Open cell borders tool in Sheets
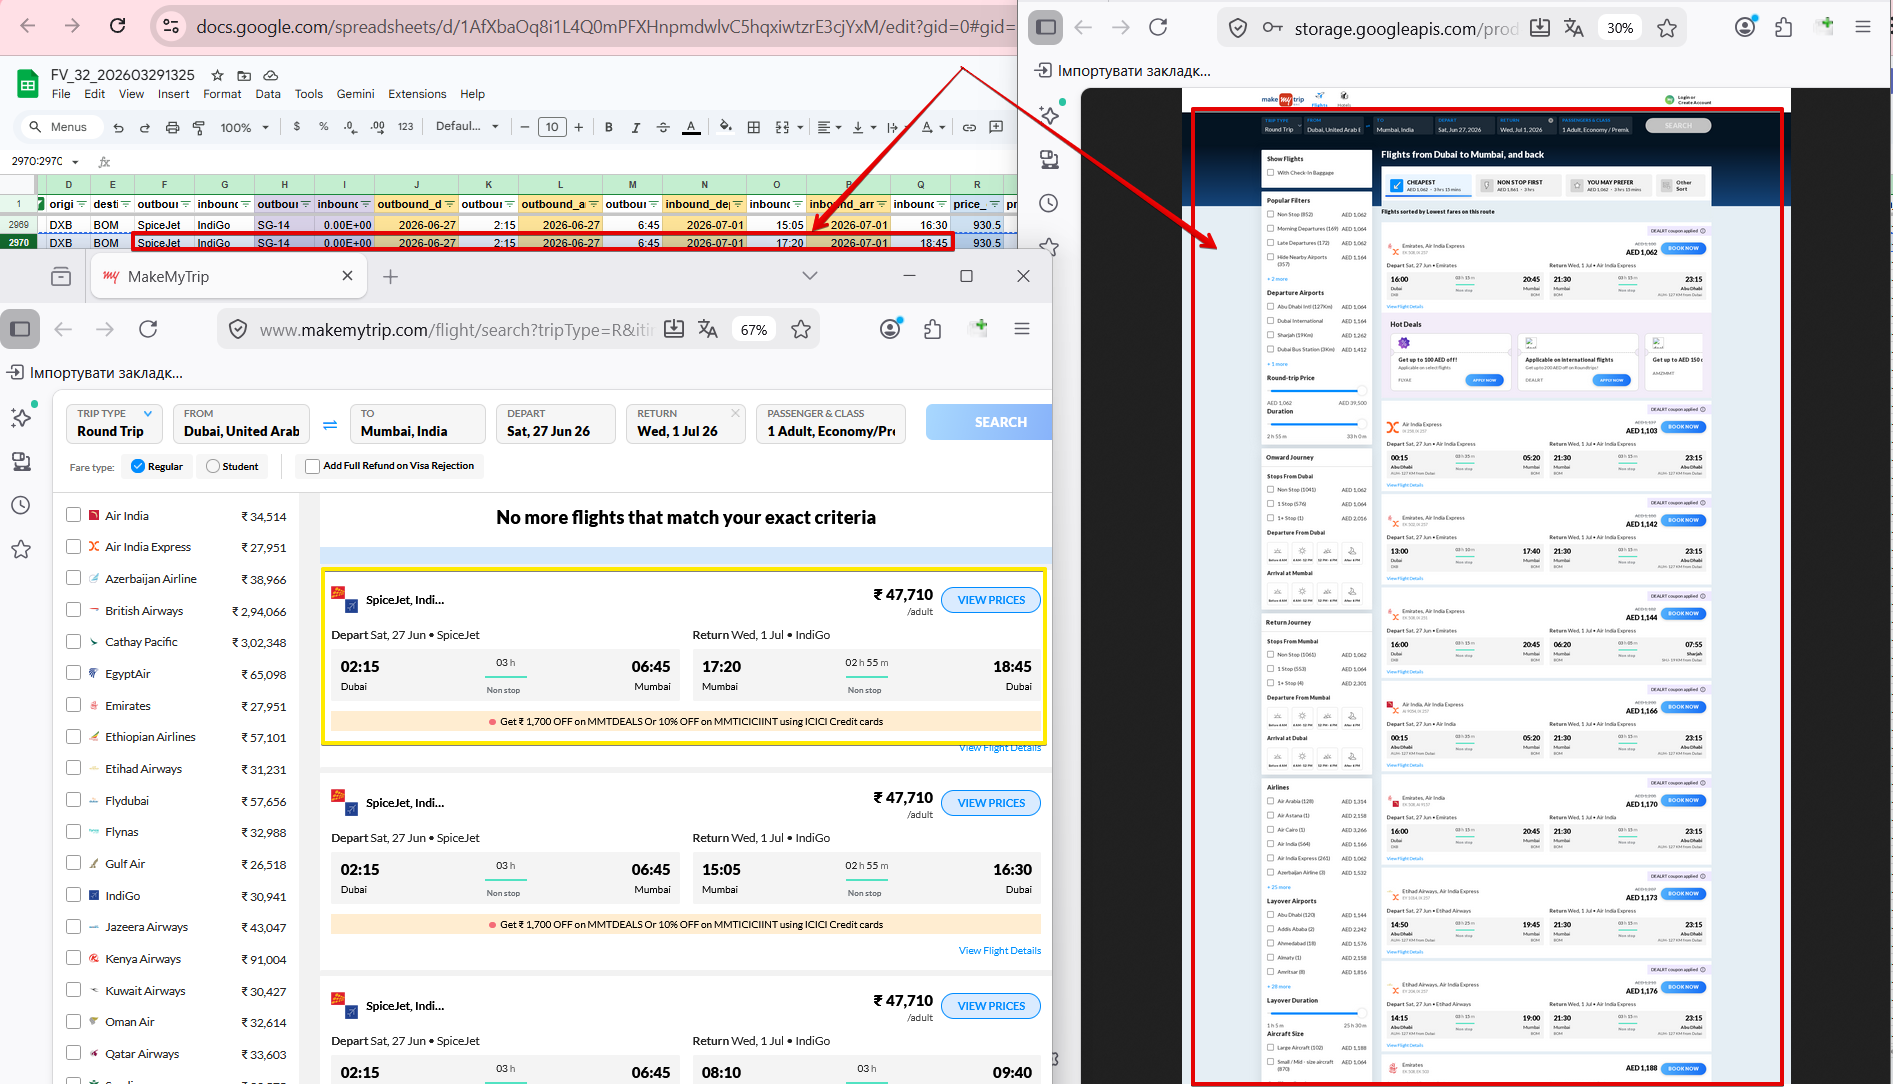The image size is (1893, 1091). [x=754, y=127]
